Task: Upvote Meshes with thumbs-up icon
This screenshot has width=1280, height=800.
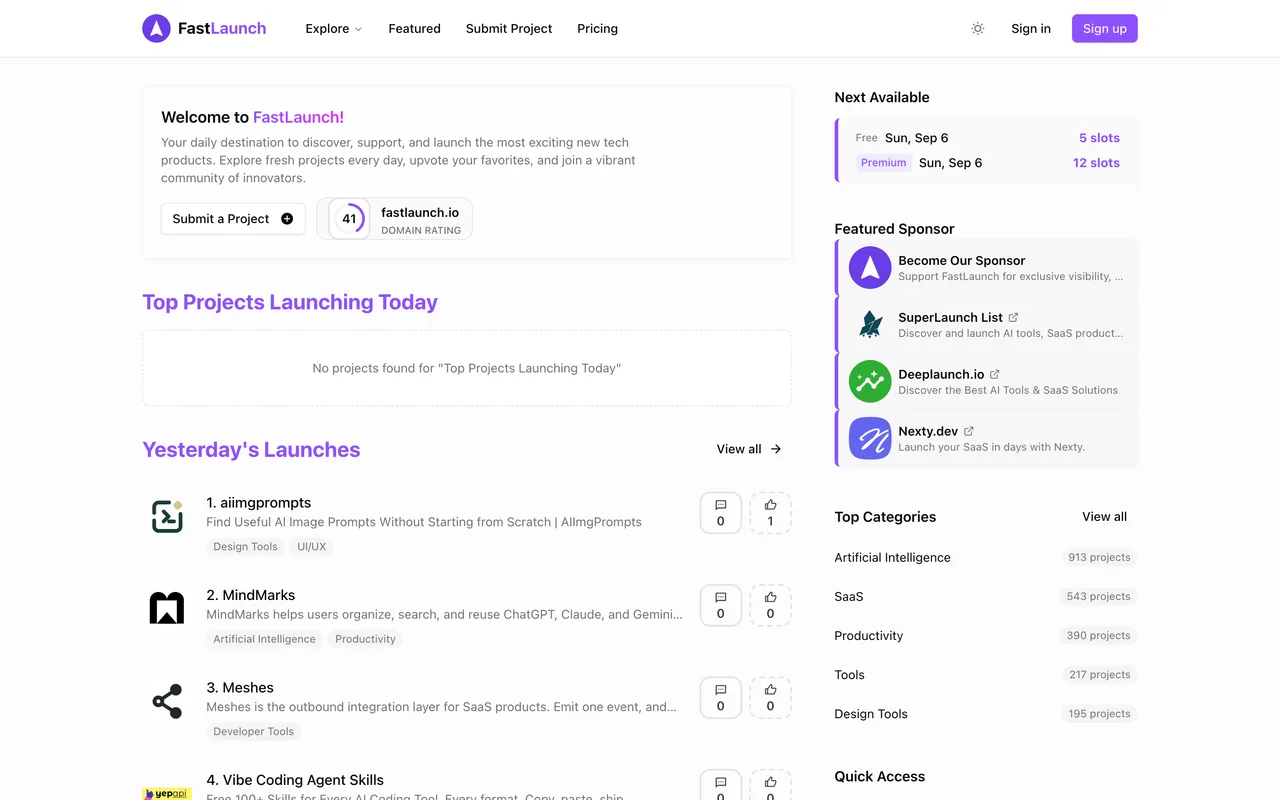Action: [770, 698]
